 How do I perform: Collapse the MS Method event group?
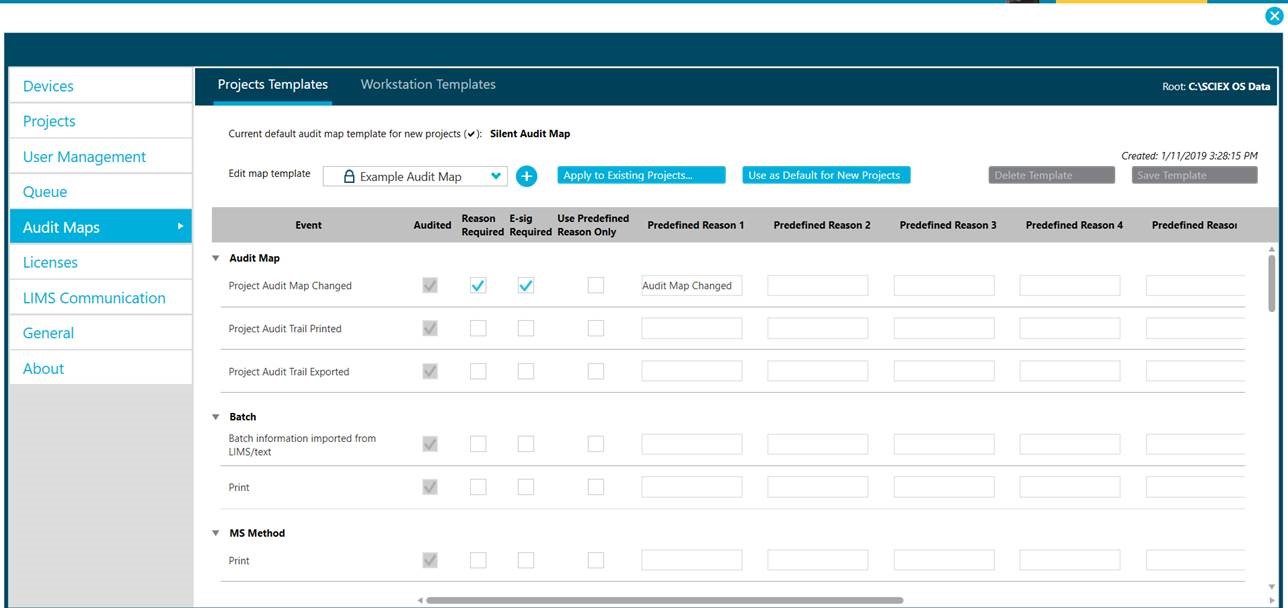coord(215,534)
